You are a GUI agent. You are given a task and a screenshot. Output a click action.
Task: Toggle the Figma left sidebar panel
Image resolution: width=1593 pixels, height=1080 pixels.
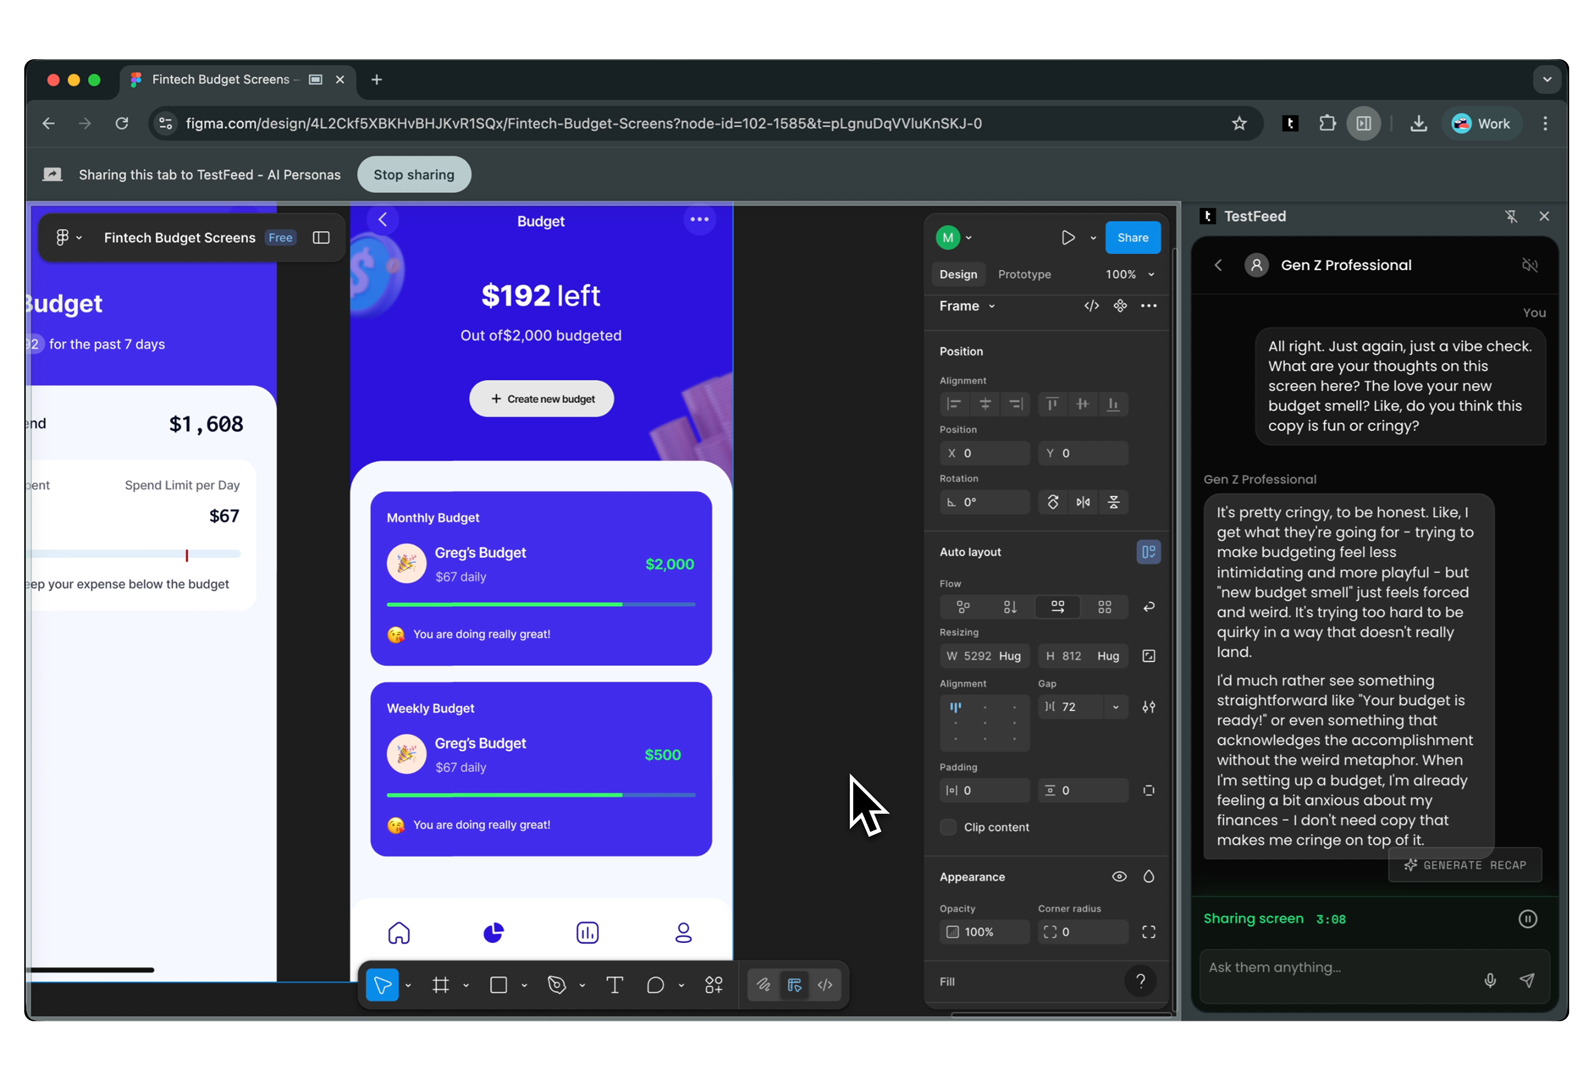click(321, 238)
